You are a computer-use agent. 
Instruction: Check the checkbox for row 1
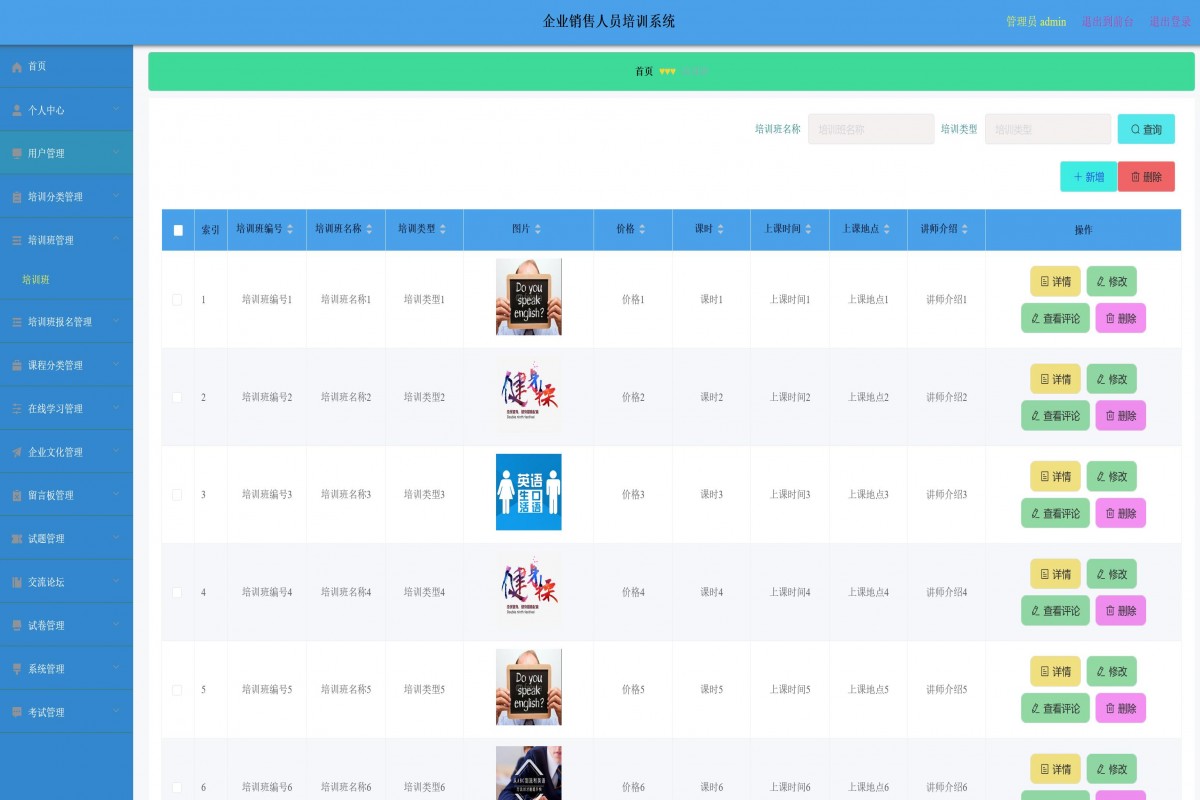click(177, 300)
